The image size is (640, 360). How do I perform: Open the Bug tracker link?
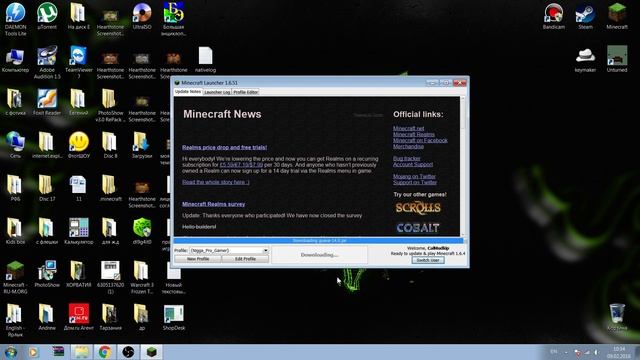[407, 158]
